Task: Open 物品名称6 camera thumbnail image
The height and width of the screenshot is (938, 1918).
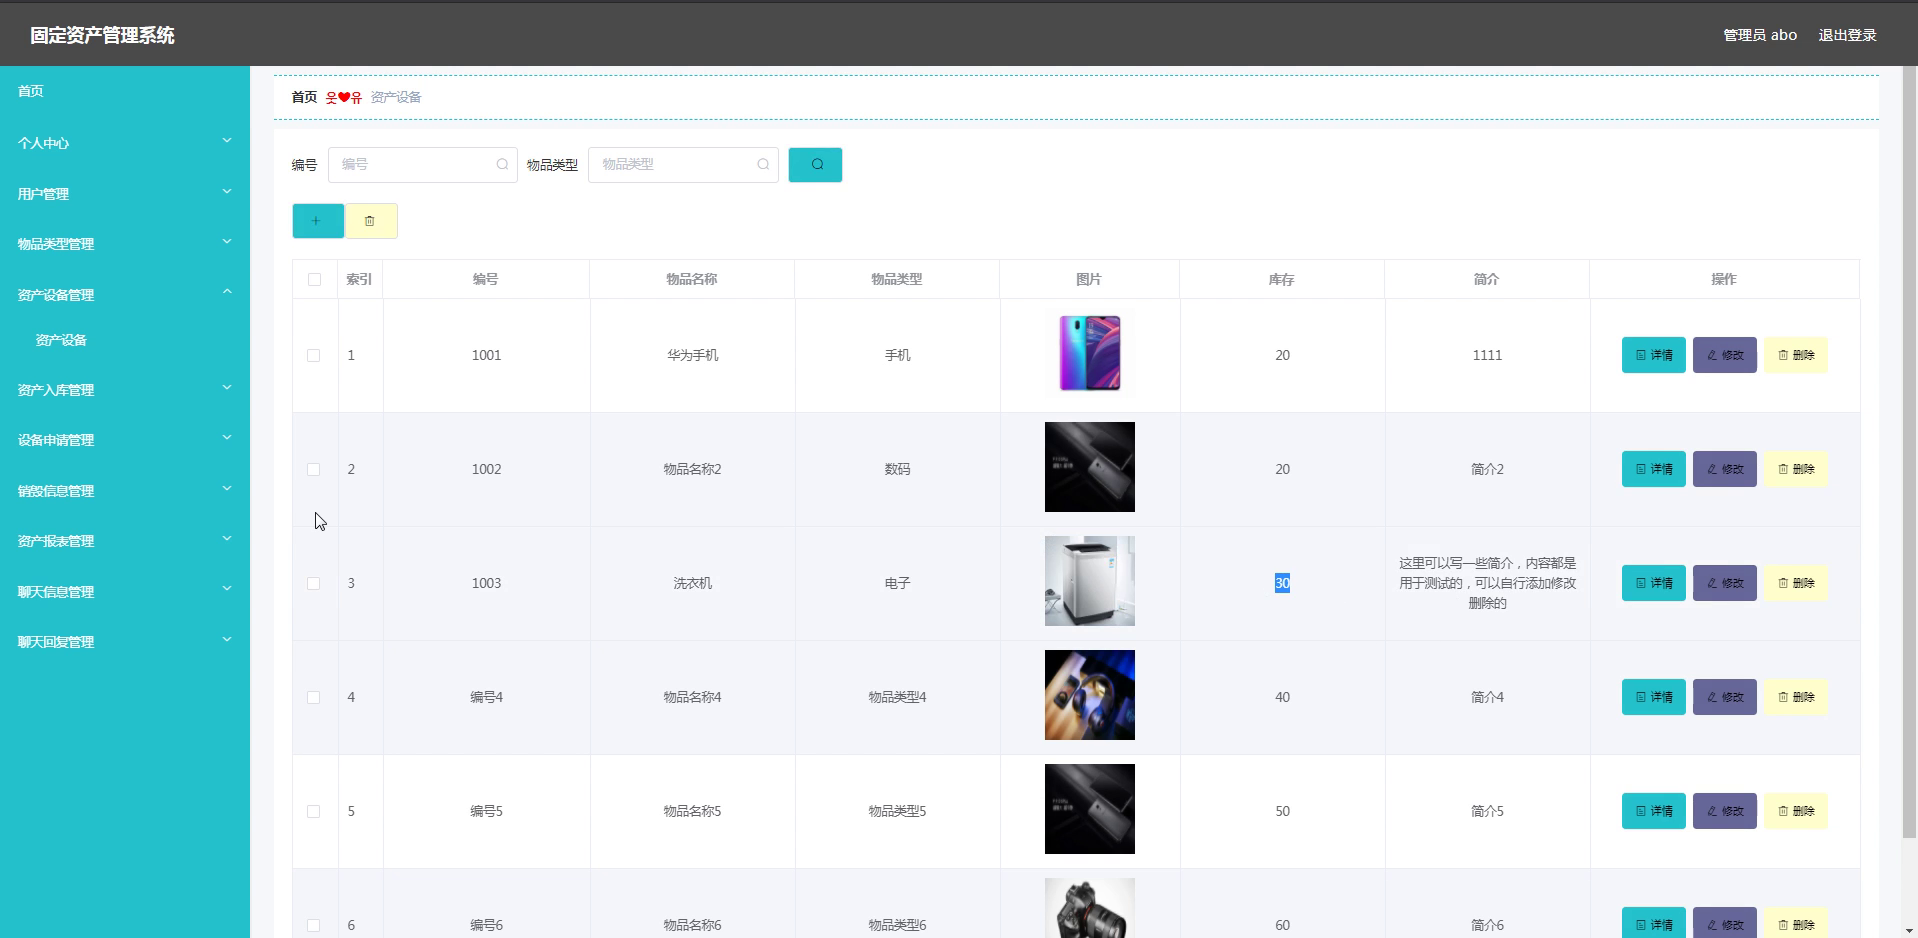Action: tap(1090, 908)
